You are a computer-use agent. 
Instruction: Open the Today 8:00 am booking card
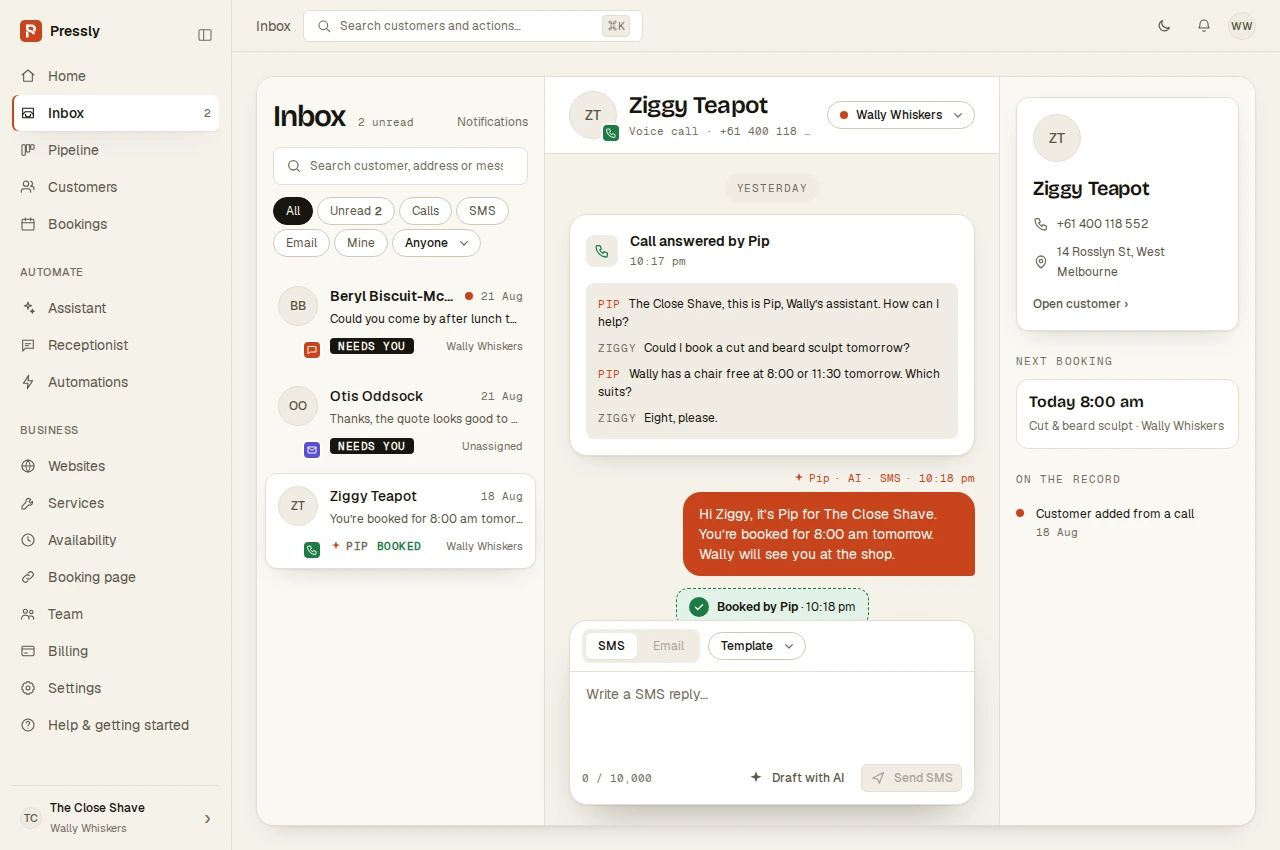coord(1127,414)
